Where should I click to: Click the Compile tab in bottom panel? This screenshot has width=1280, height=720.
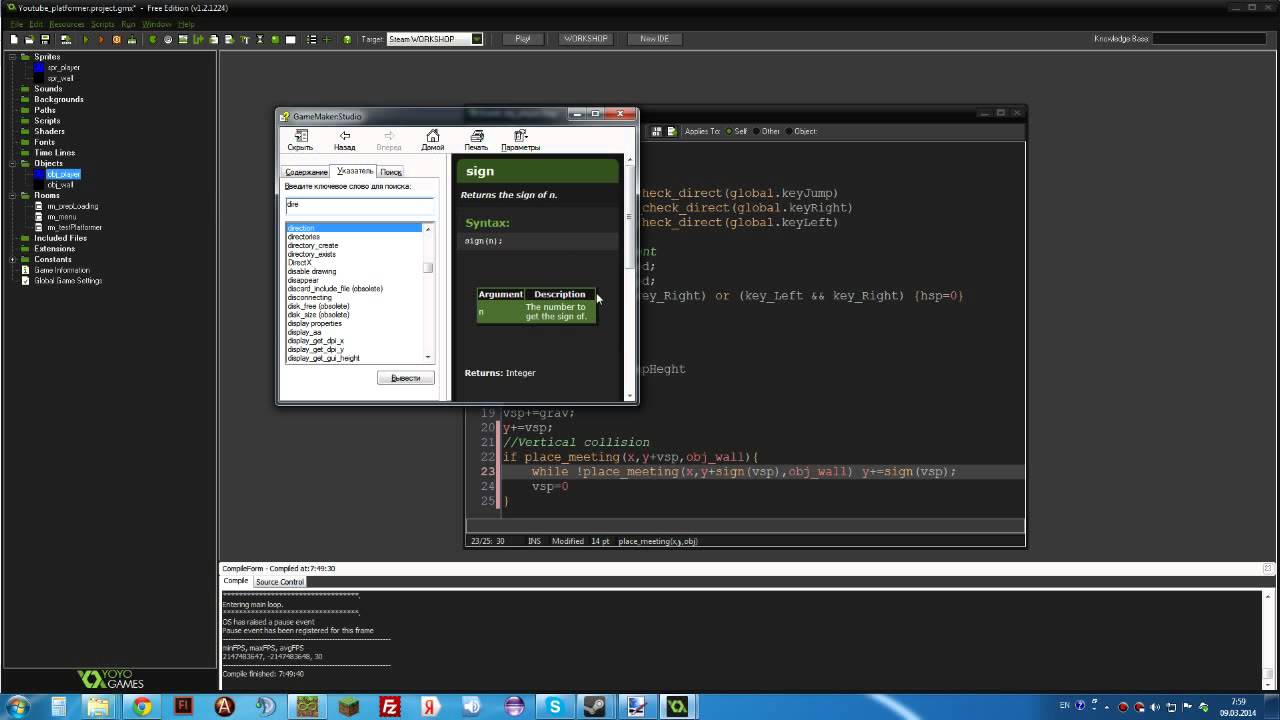coord(236,581)
